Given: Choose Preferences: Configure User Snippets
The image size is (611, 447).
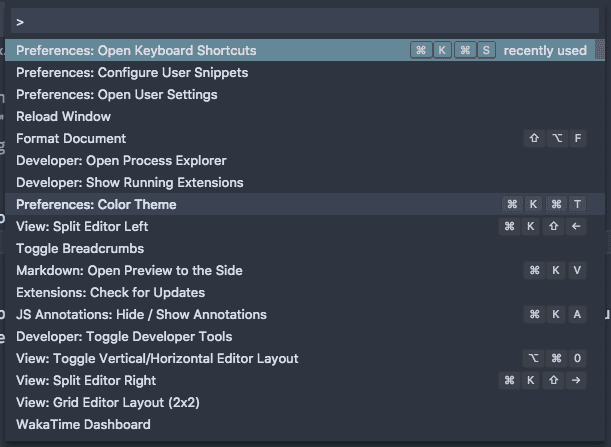Looking at the screenshot, I should 132,73.
